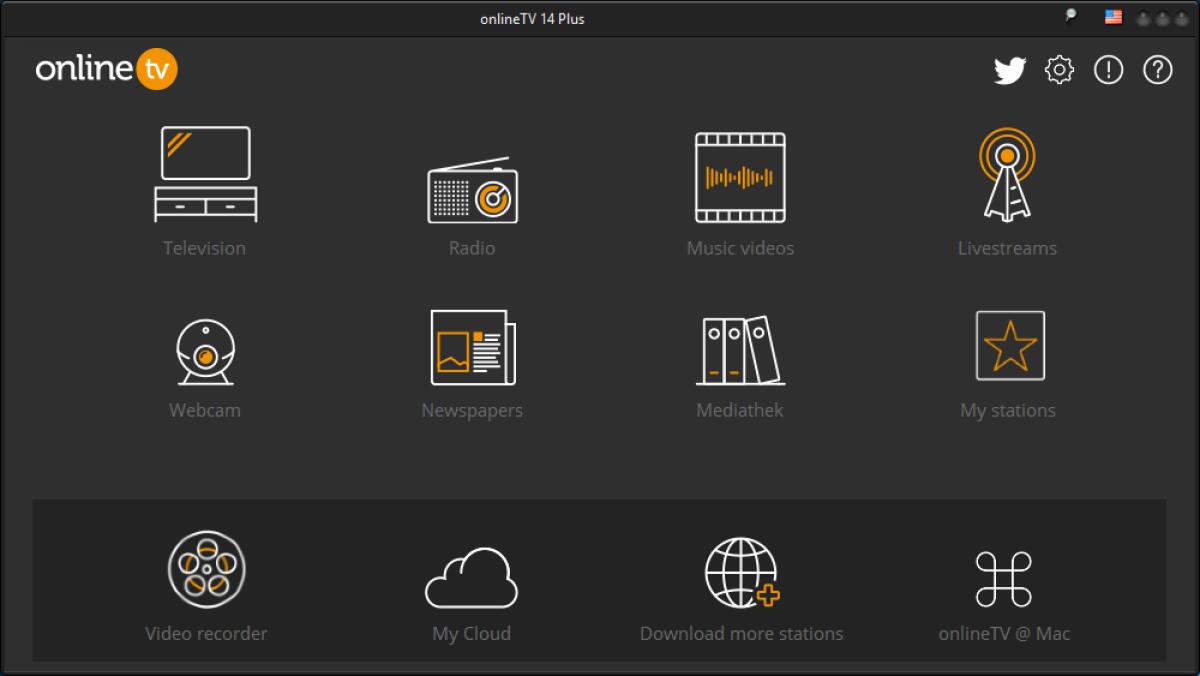View program information via exclamation icon

click(1108, 70)
